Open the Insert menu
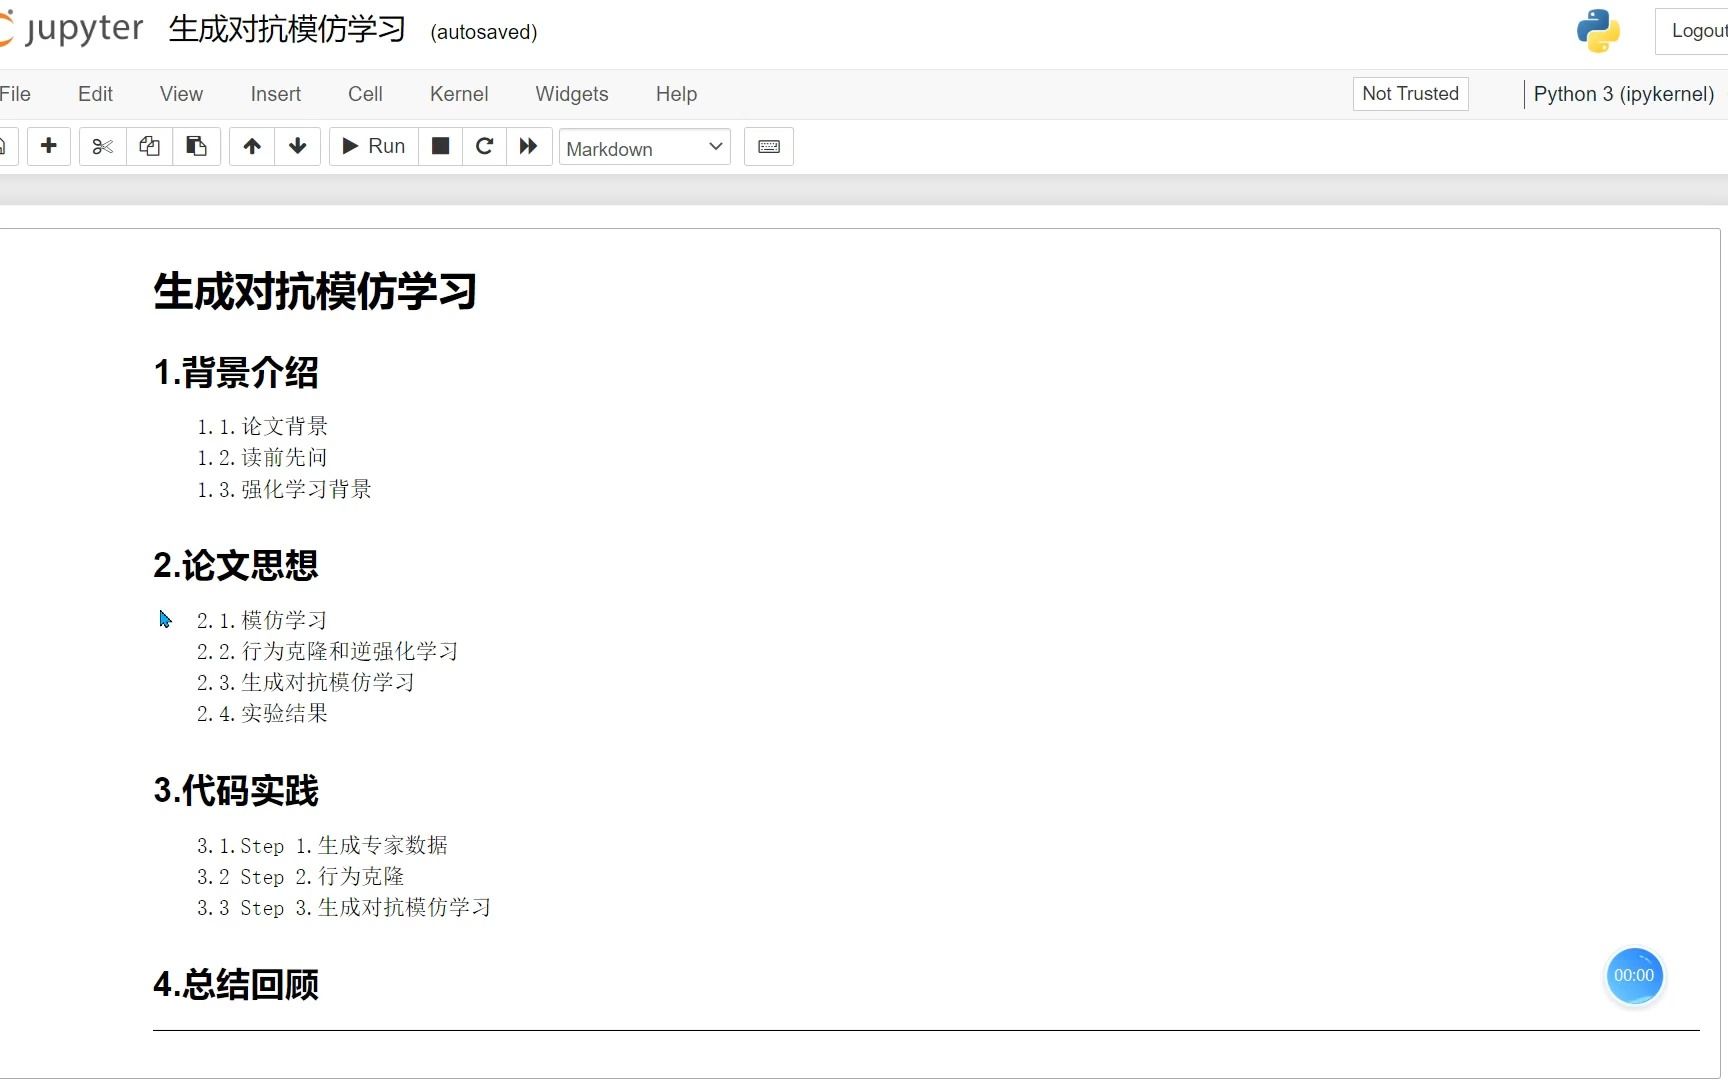The image size is (1728, 1080). pyautogui.click(x=275, y=94)
